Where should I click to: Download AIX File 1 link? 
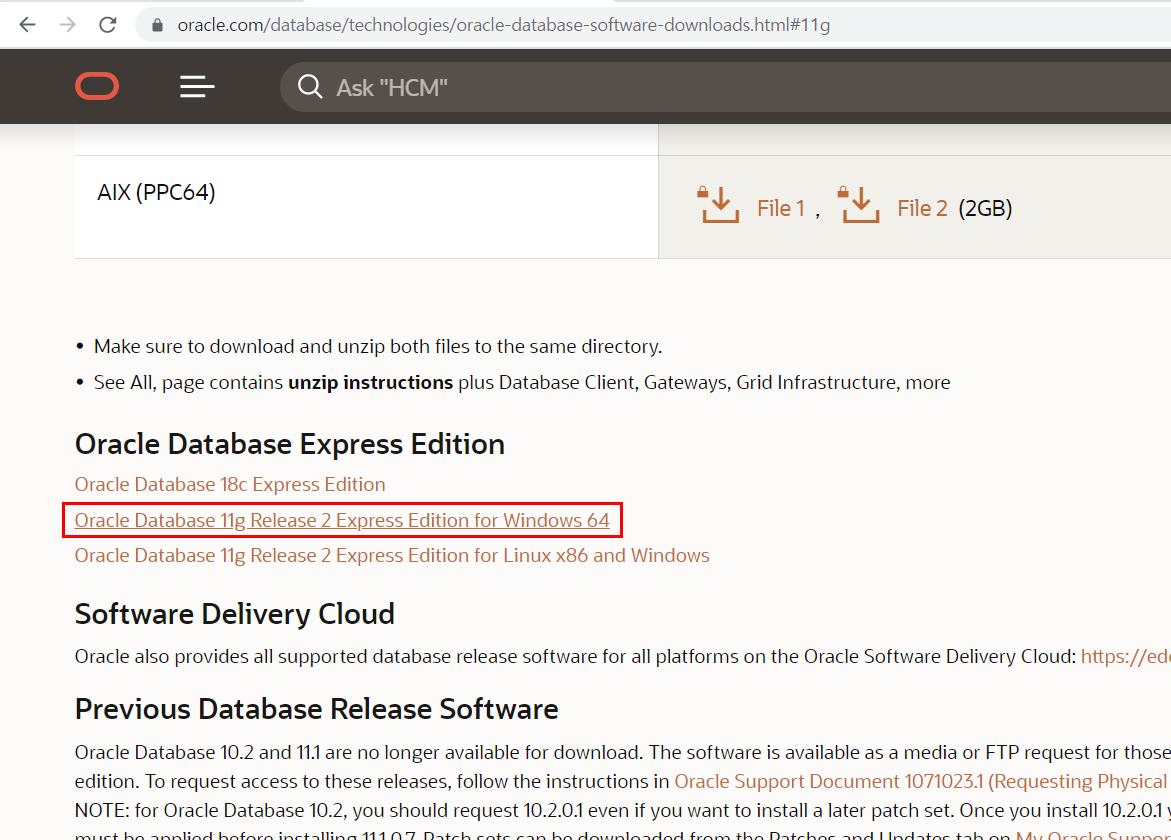click(780, 208)
